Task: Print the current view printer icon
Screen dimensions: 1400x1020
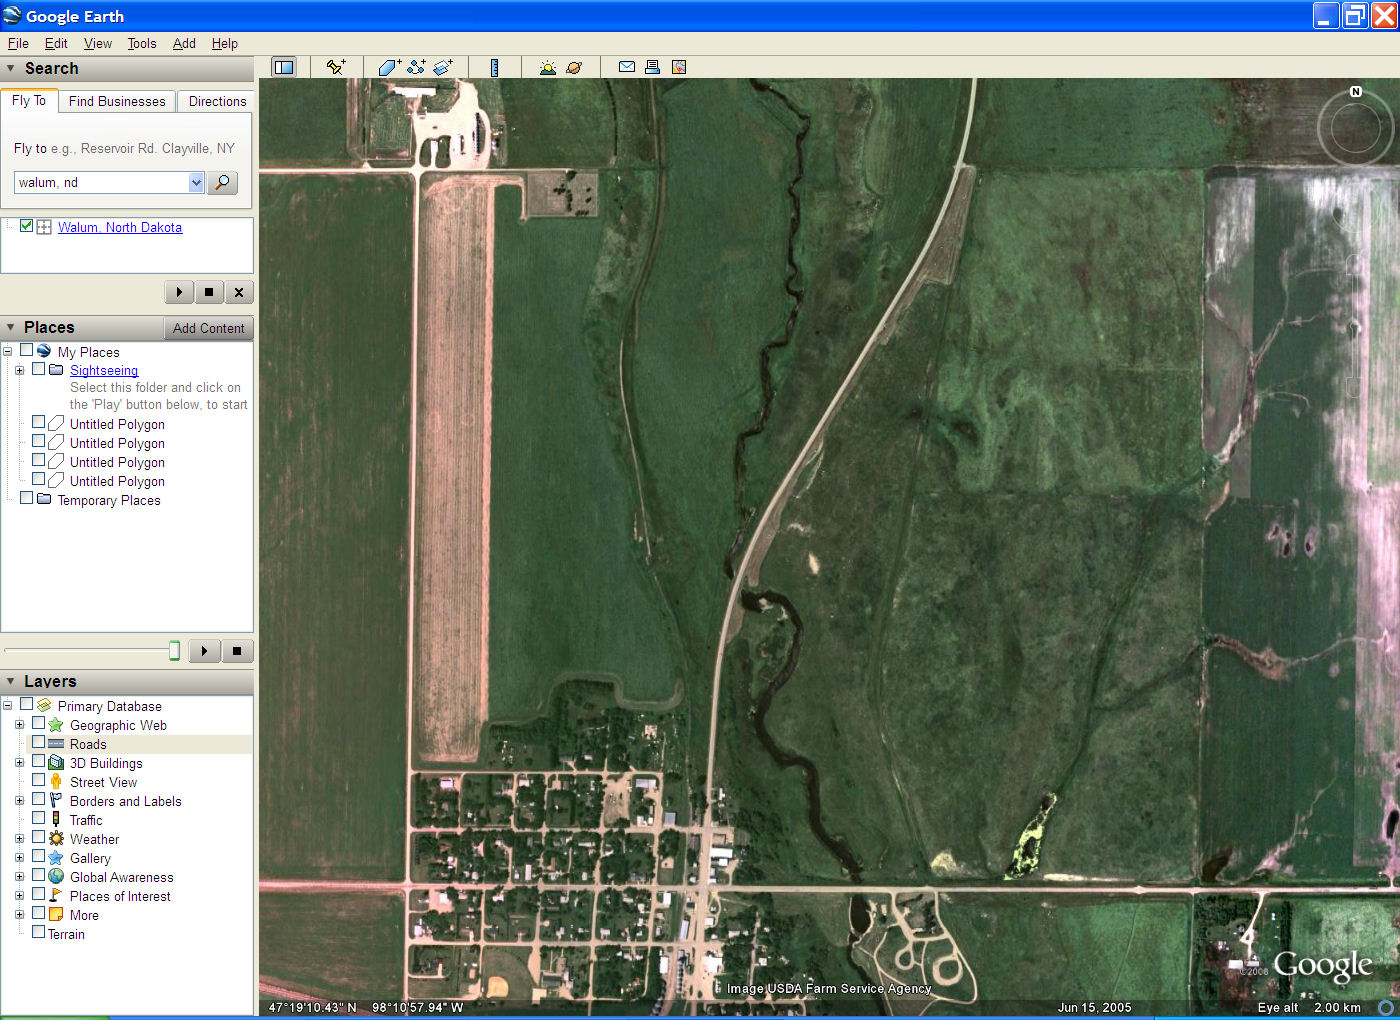Action: (x=652, y=67)
